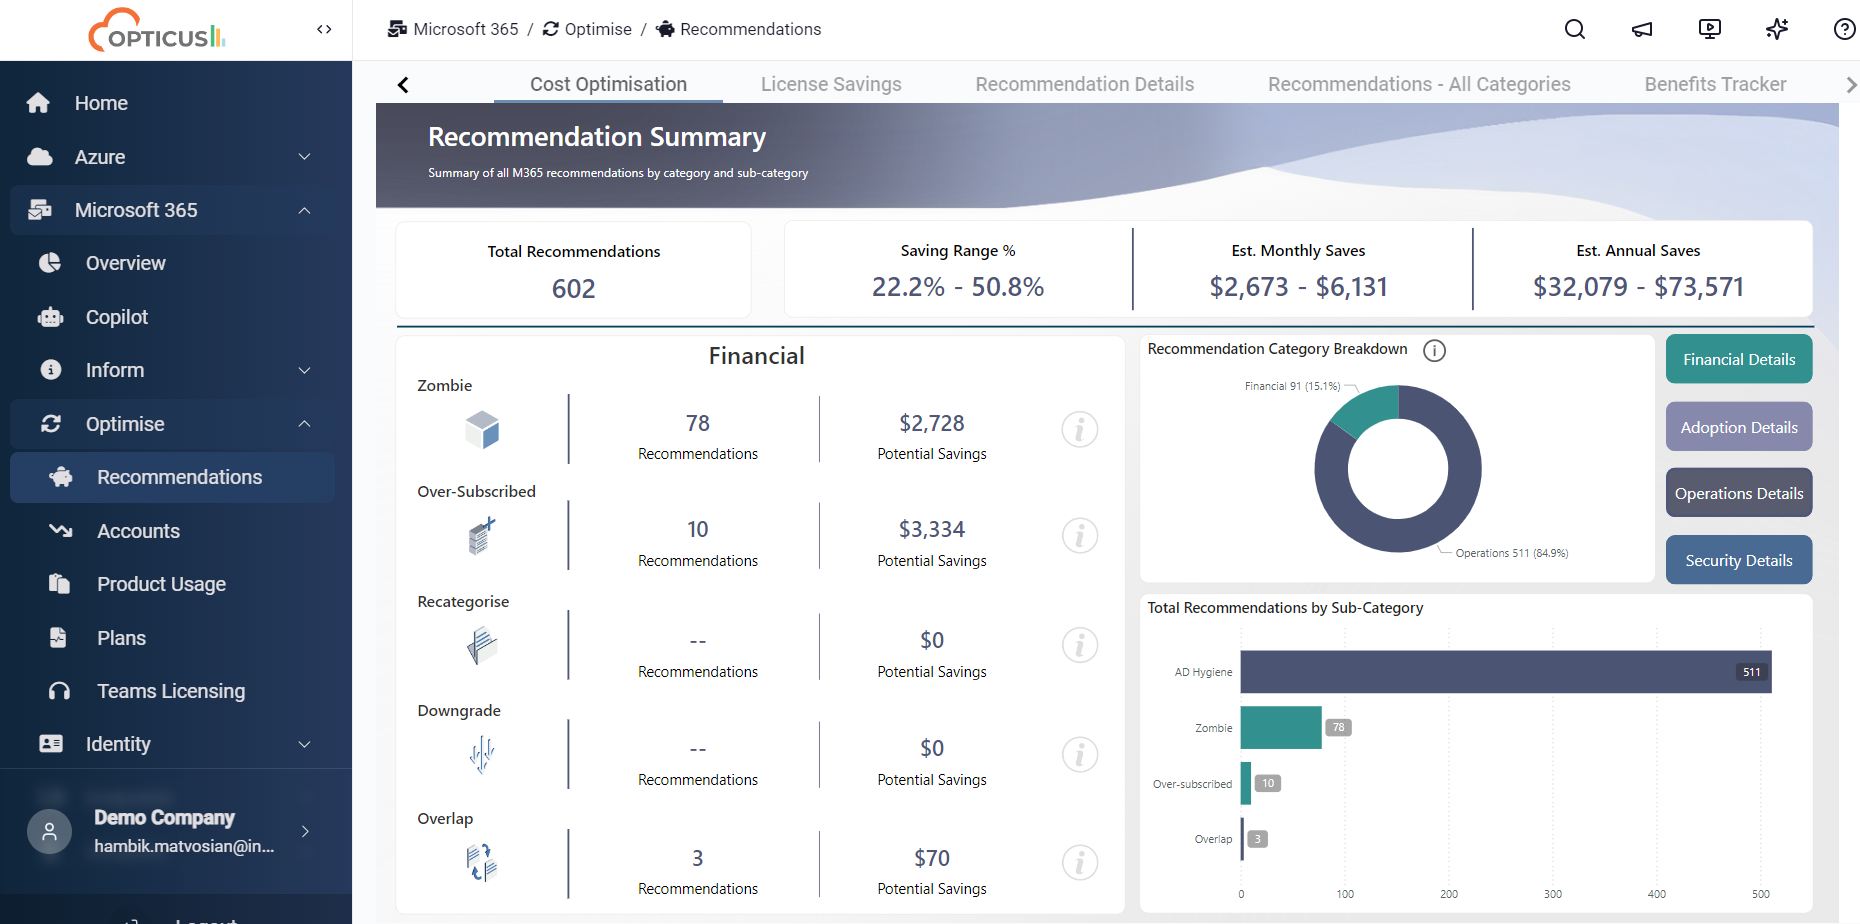
Task: Expand the Azure menu section
Action: [304, 157]
